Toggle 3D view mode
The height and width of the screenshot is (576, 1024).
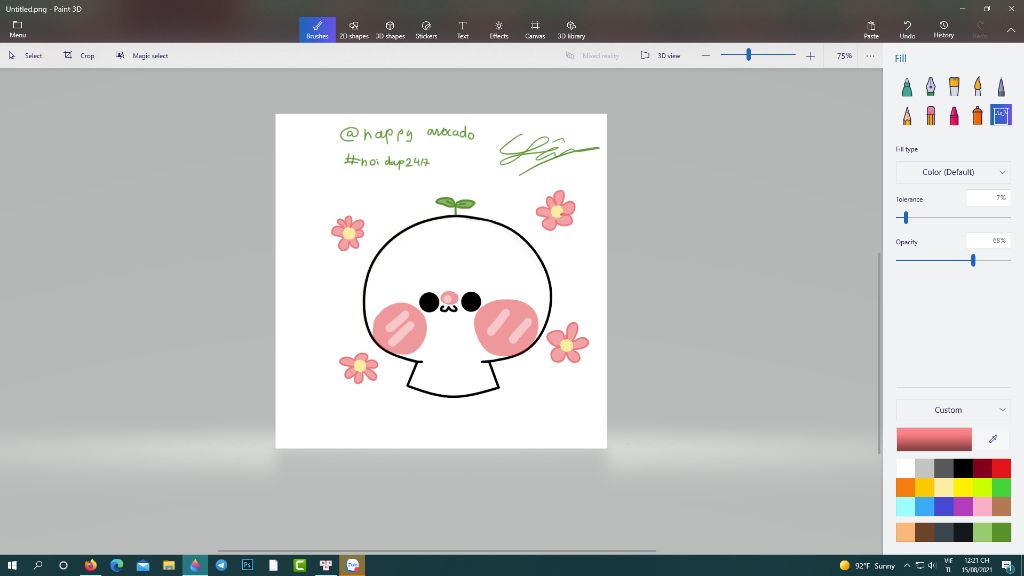661,56
